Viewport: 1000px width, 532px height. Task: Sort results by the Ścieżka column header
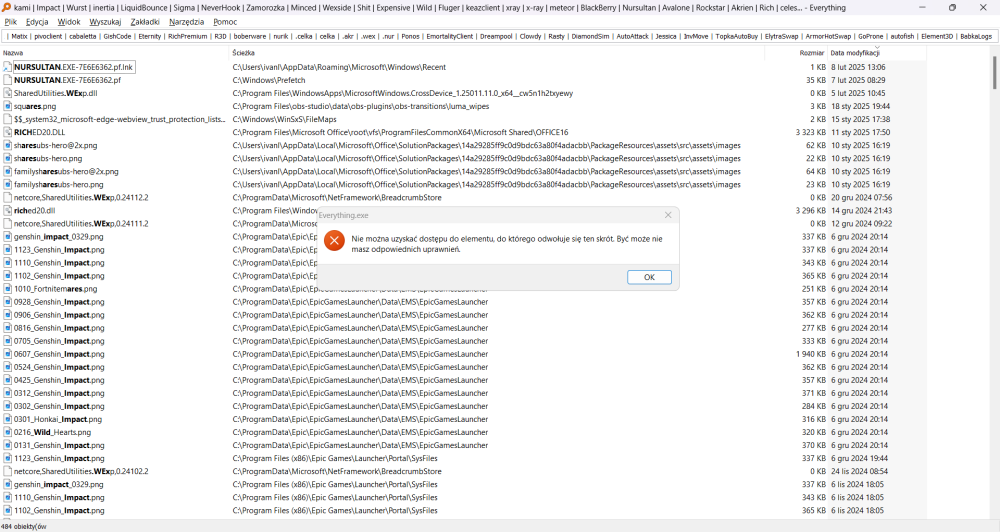pos(497,53)
